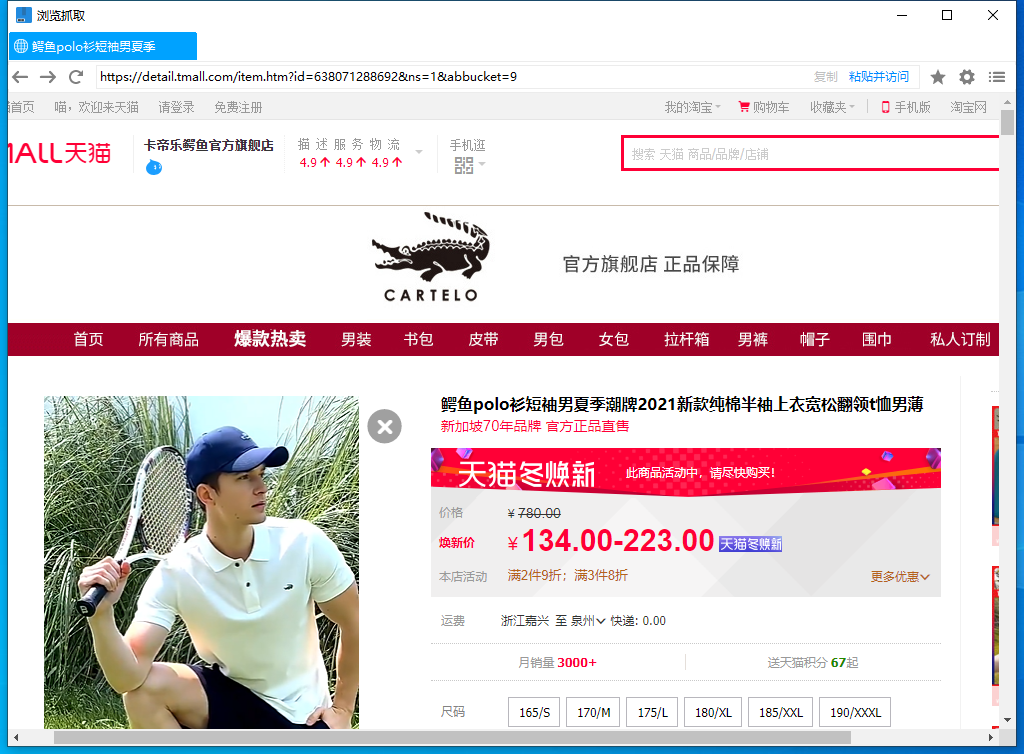Click the red shopping cart icon 购物车
Viewport: 1024px width, 754px height.
pos(743,107)
